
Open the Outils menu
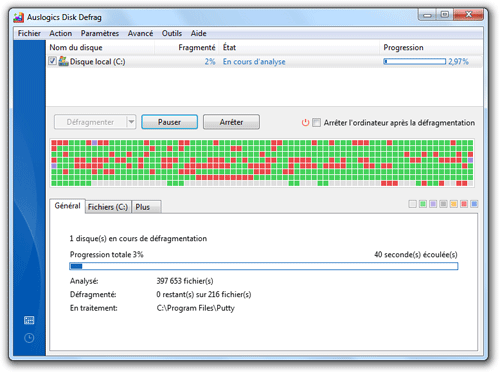172,33
